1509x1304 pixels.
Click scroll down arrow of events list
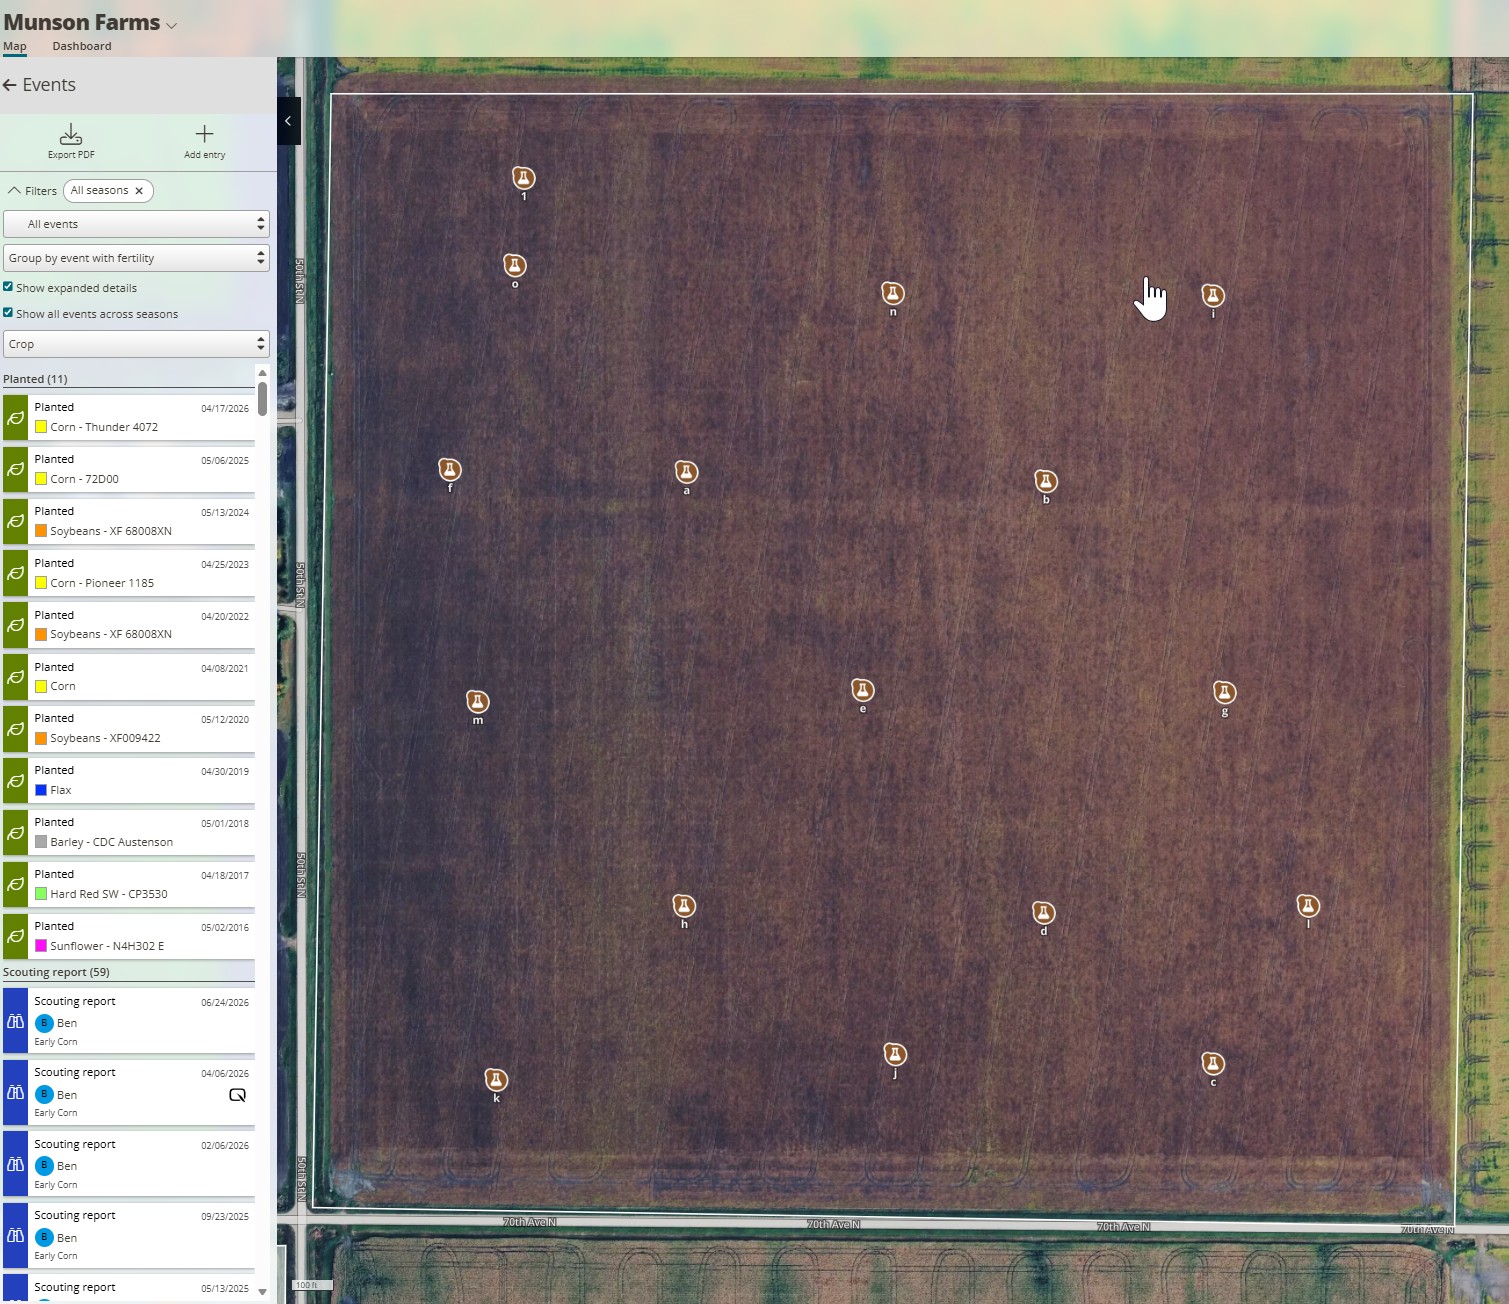[262, 1291]
